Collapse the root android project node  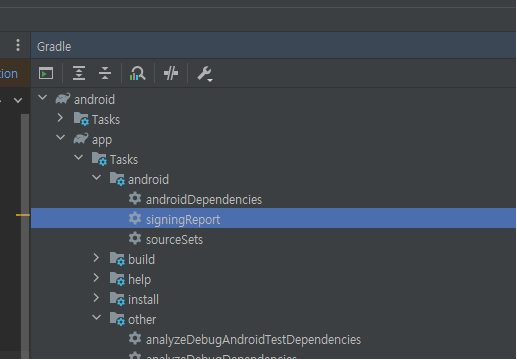[x=42, y=98]
